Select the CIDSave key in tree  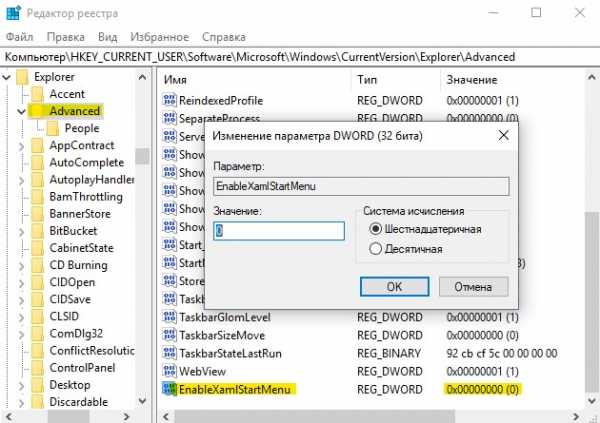70,299
